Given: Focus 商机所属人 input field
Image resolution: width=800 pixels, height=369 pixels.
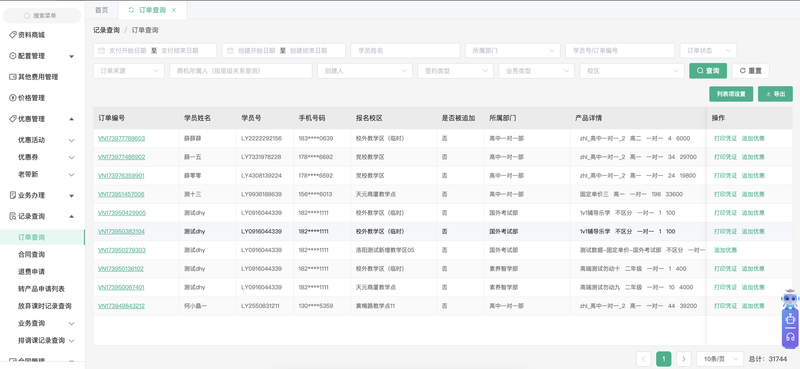Looking at the screenshot, I should [241, 71].
